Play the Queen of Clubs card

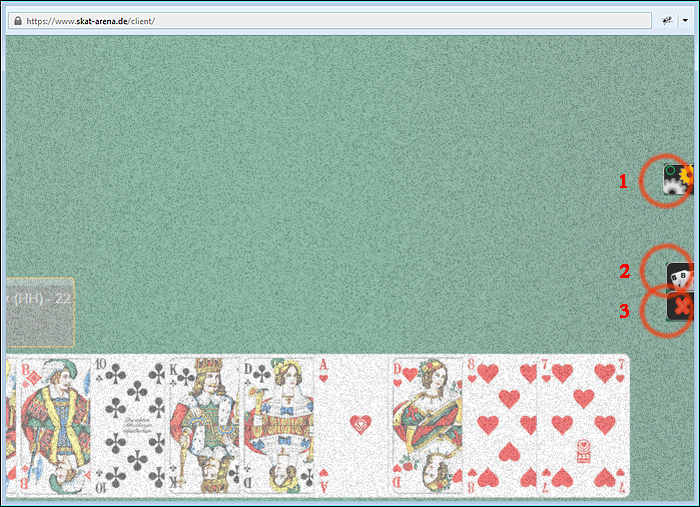click(x=279, y=426)
